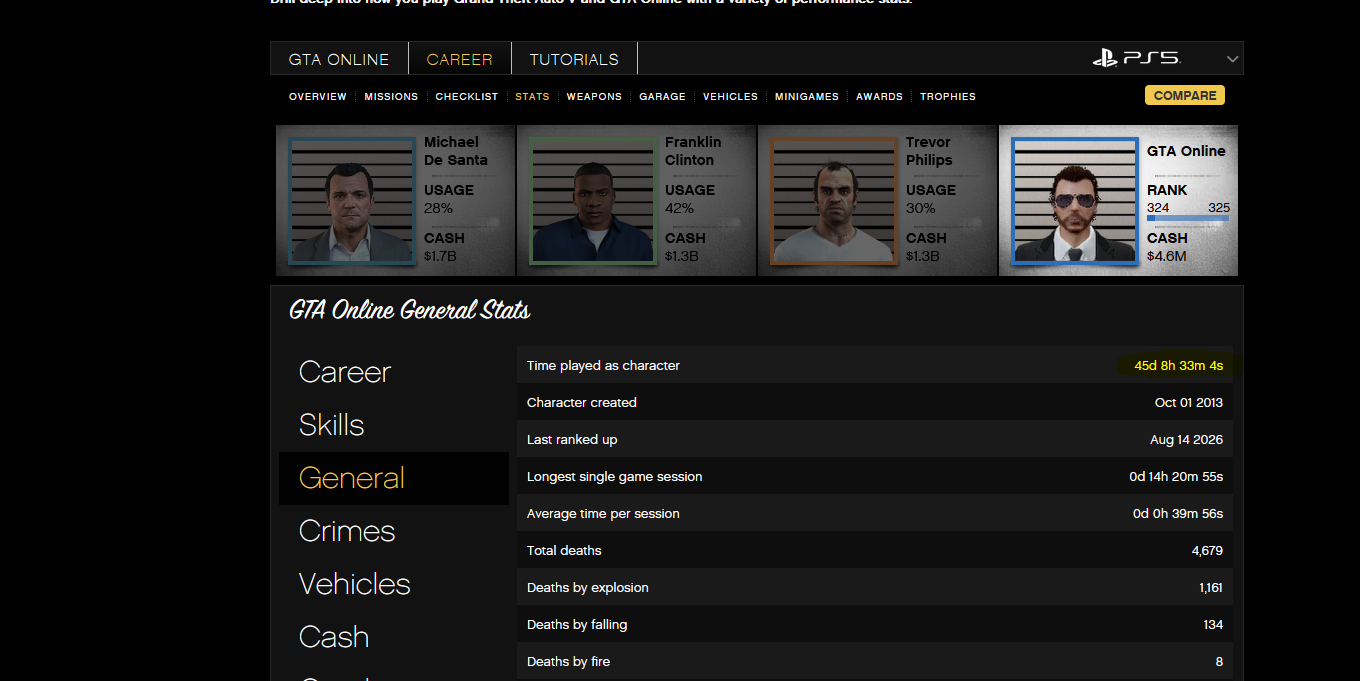Open the VEHICLES sub-menu link
The width and height of the screenshot is (1360, 681).
(x=730, y=97)
